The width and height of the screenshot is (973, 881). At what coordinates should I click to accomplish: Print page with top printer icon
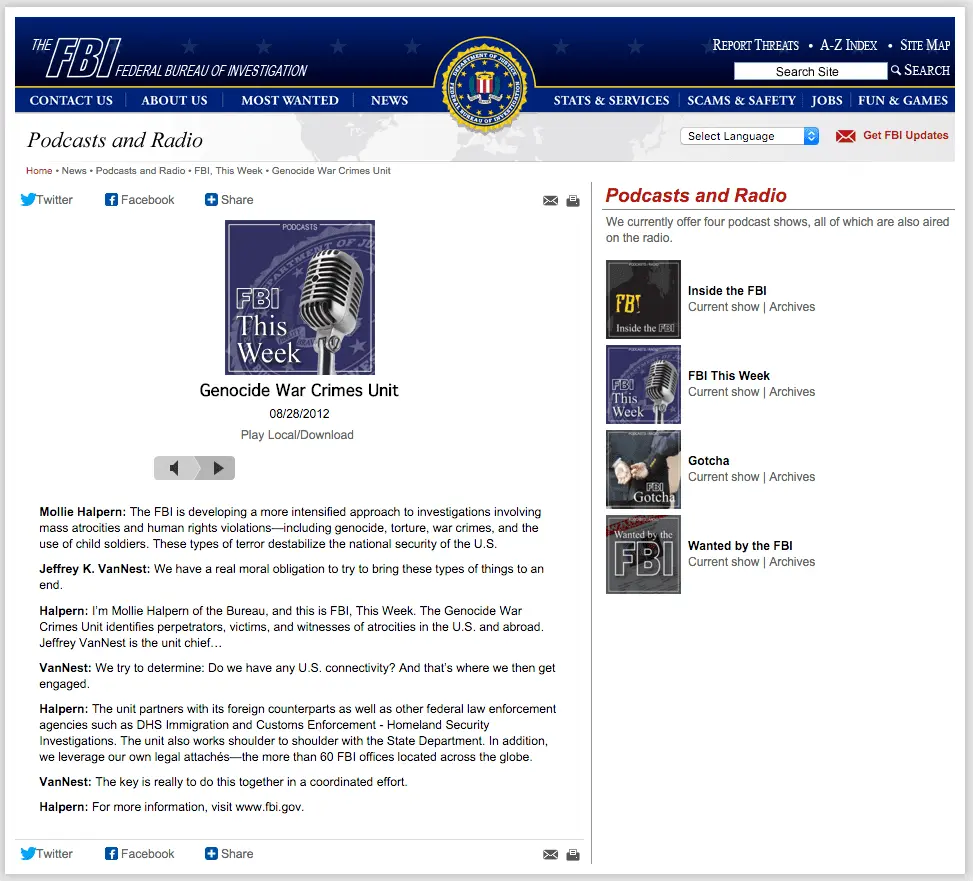[573, 200]
